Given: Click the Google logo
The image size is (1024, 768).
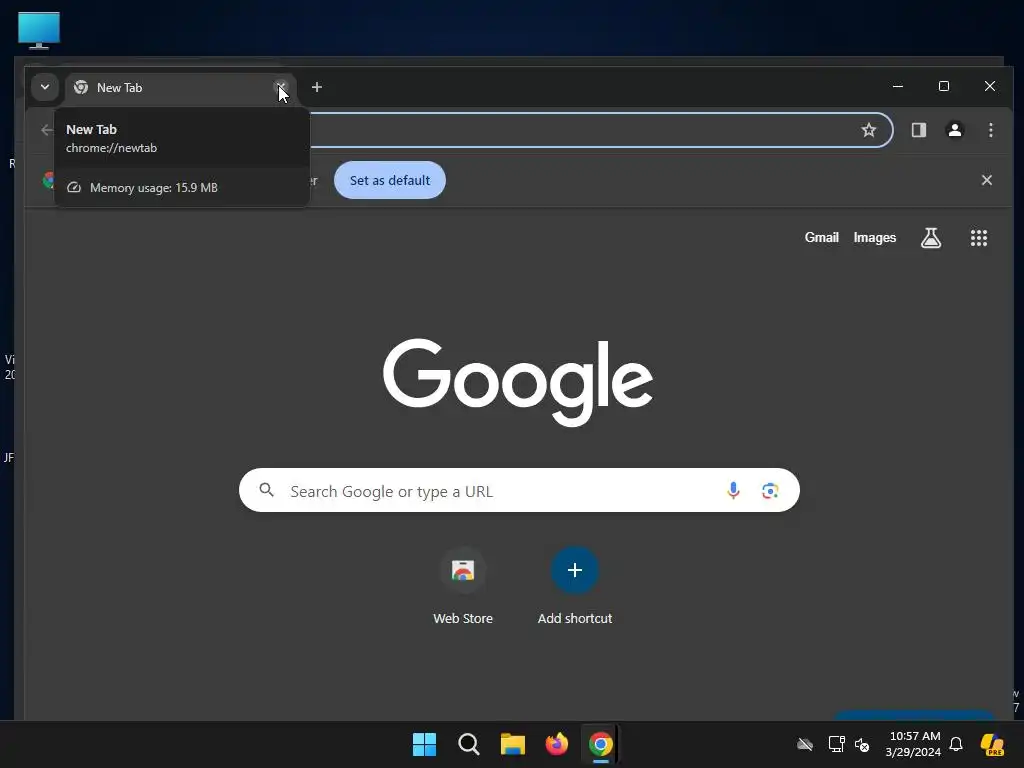Looking at the screenshot, I should (x=518, y=382).
